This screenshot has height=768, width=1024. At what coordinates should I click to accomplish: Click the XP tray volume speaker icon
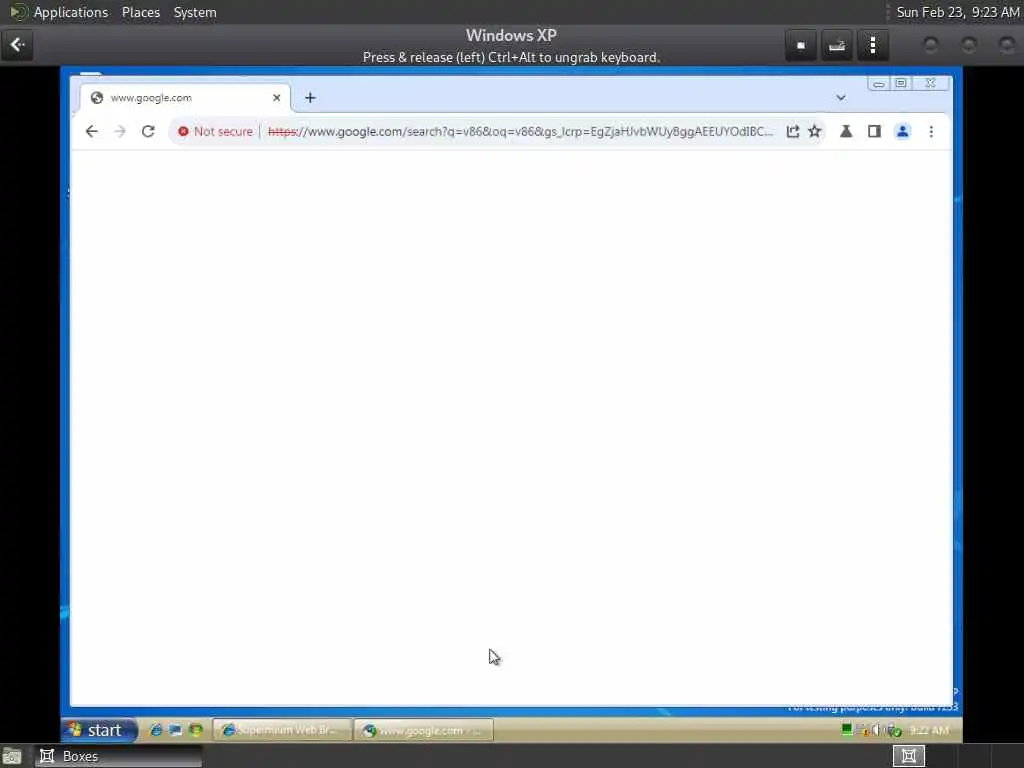[x=876, y=730]
